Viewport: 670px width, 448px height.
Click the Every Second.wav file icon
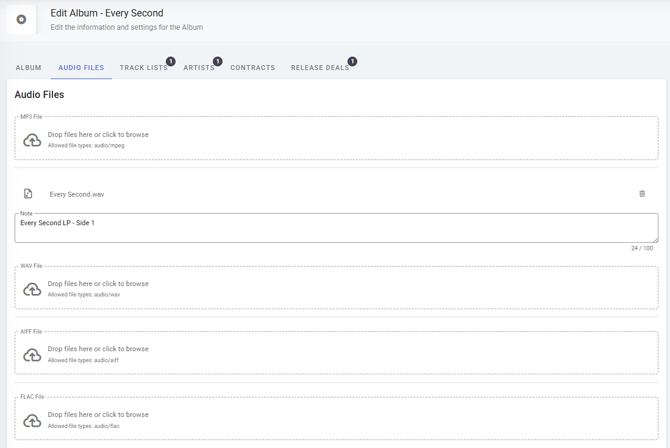[28, 194]
